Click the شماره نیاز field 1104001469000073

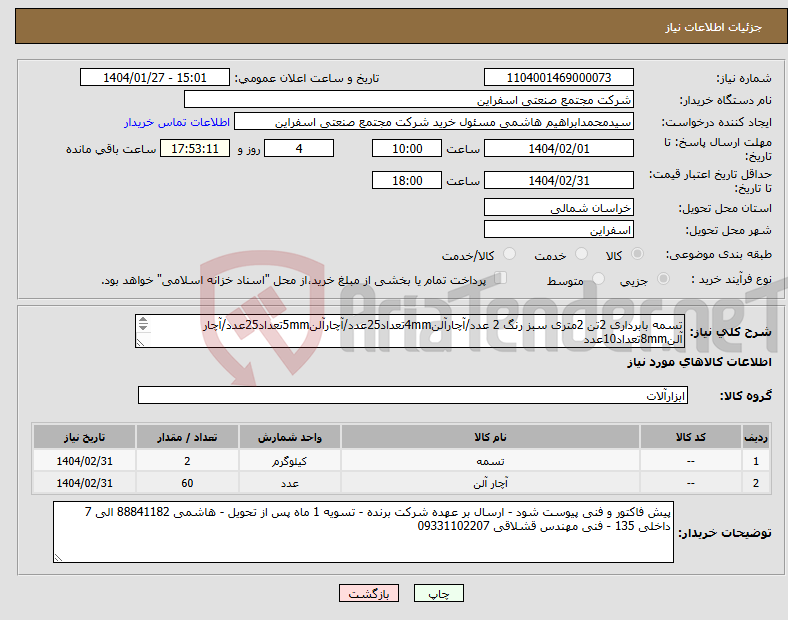559,77
